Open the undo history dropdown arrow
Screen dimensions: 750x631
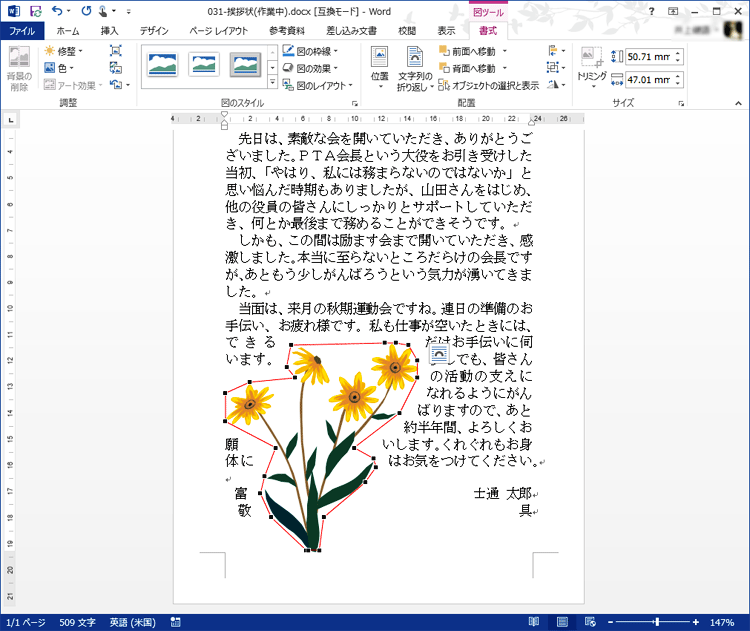click(x=69, y=11)
